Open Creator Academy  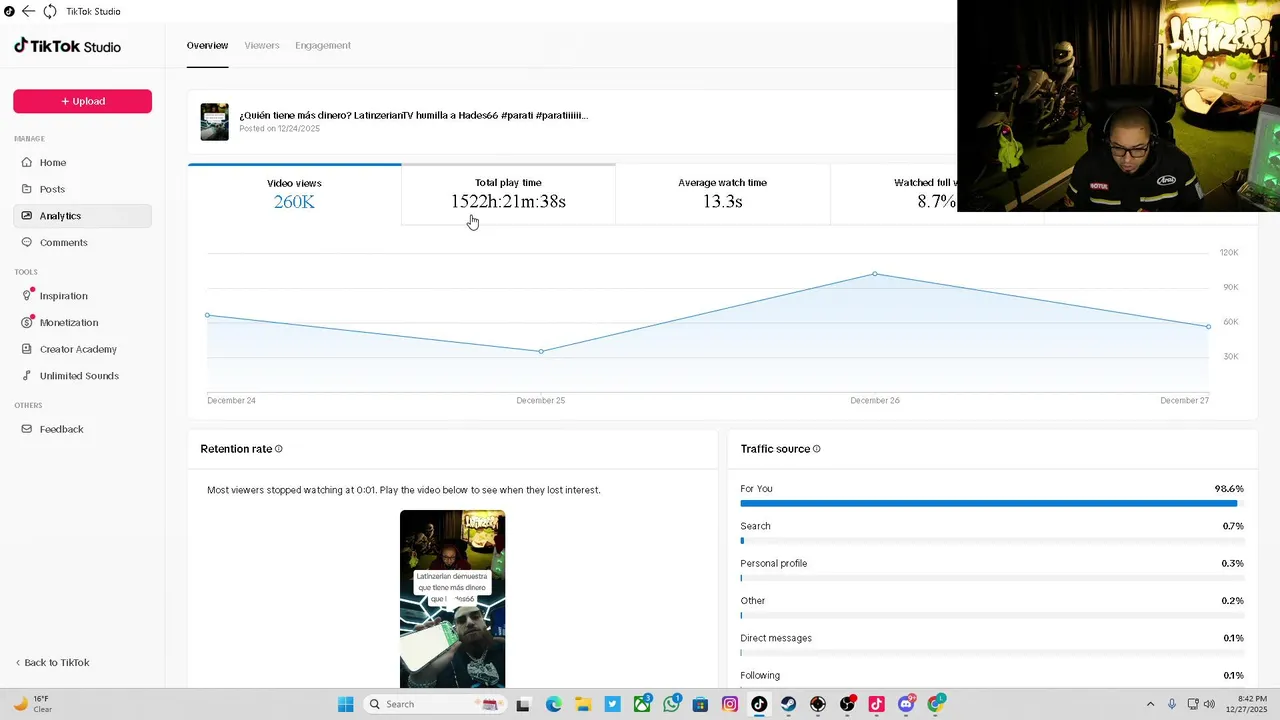click(x=82, y=349)
